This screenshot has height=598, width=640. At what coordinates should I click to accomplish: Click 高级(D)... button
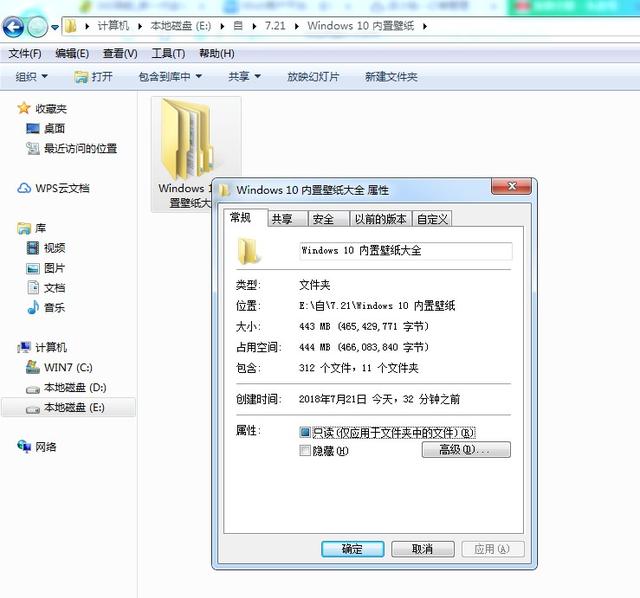coord(466,449)
